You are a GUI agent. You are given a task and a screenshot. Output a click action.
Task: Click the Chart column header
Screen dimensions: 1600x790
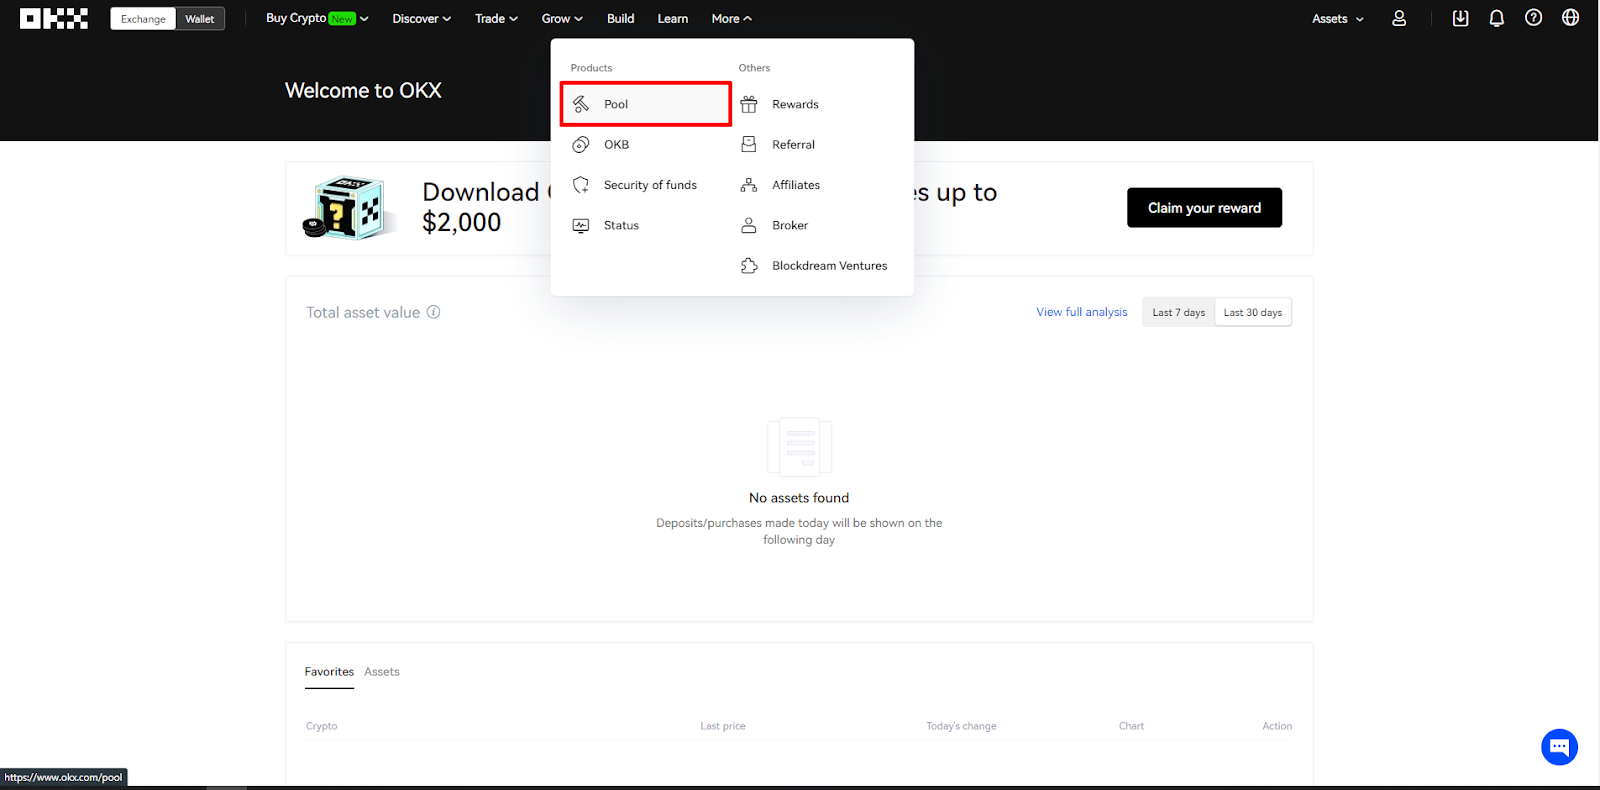point(1131,726)
